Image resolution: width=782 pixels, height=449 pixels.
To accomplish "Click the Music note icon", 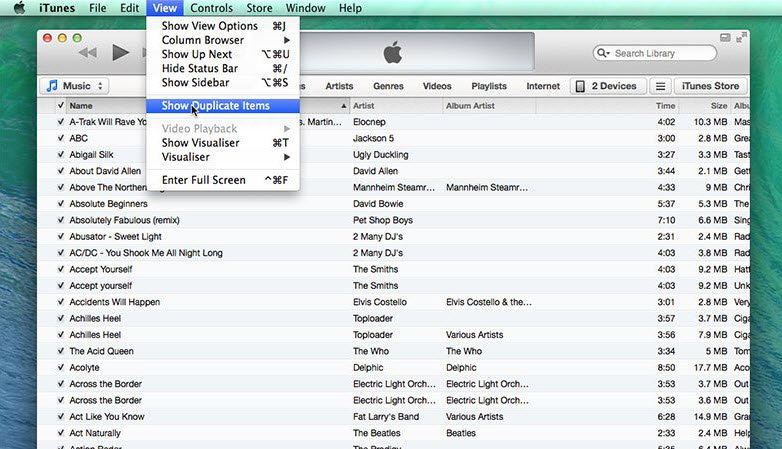I will coord(52,86).
